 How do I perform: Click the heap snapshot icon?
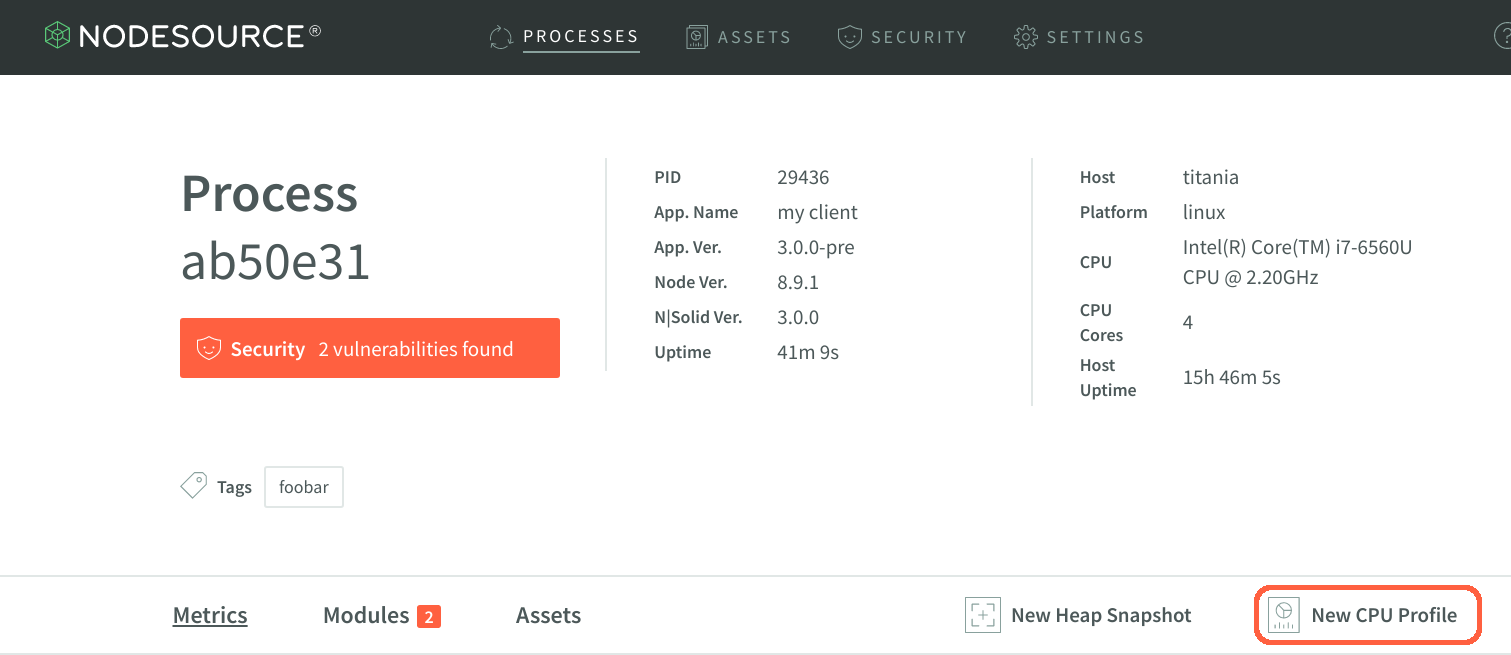[982, 615]
